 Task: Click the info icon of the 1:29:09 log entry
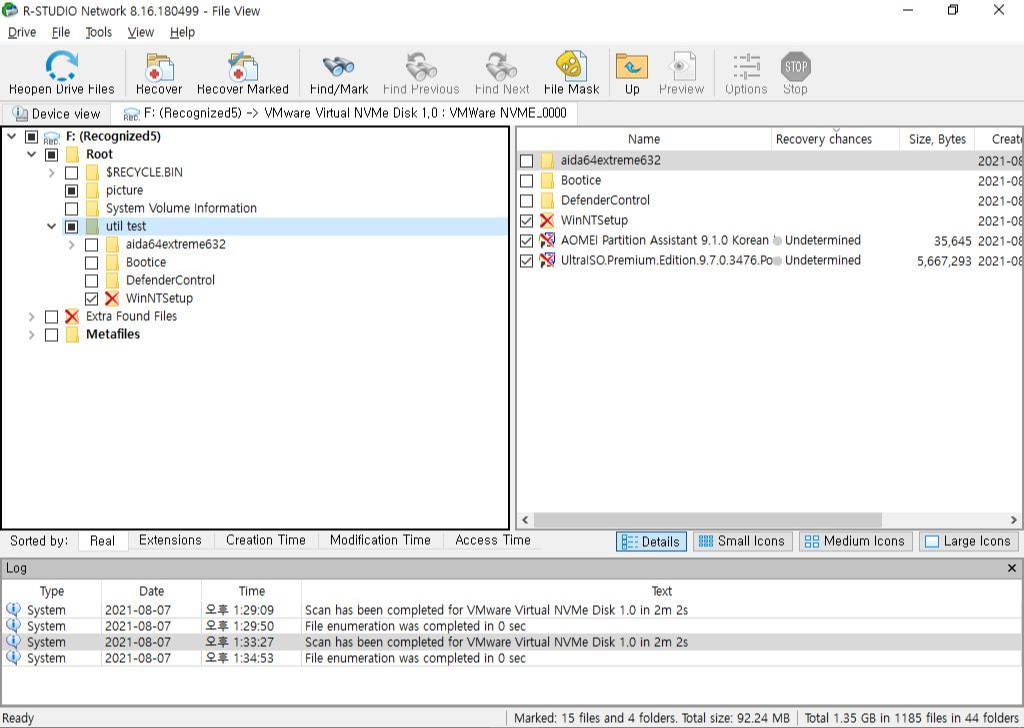13,609
